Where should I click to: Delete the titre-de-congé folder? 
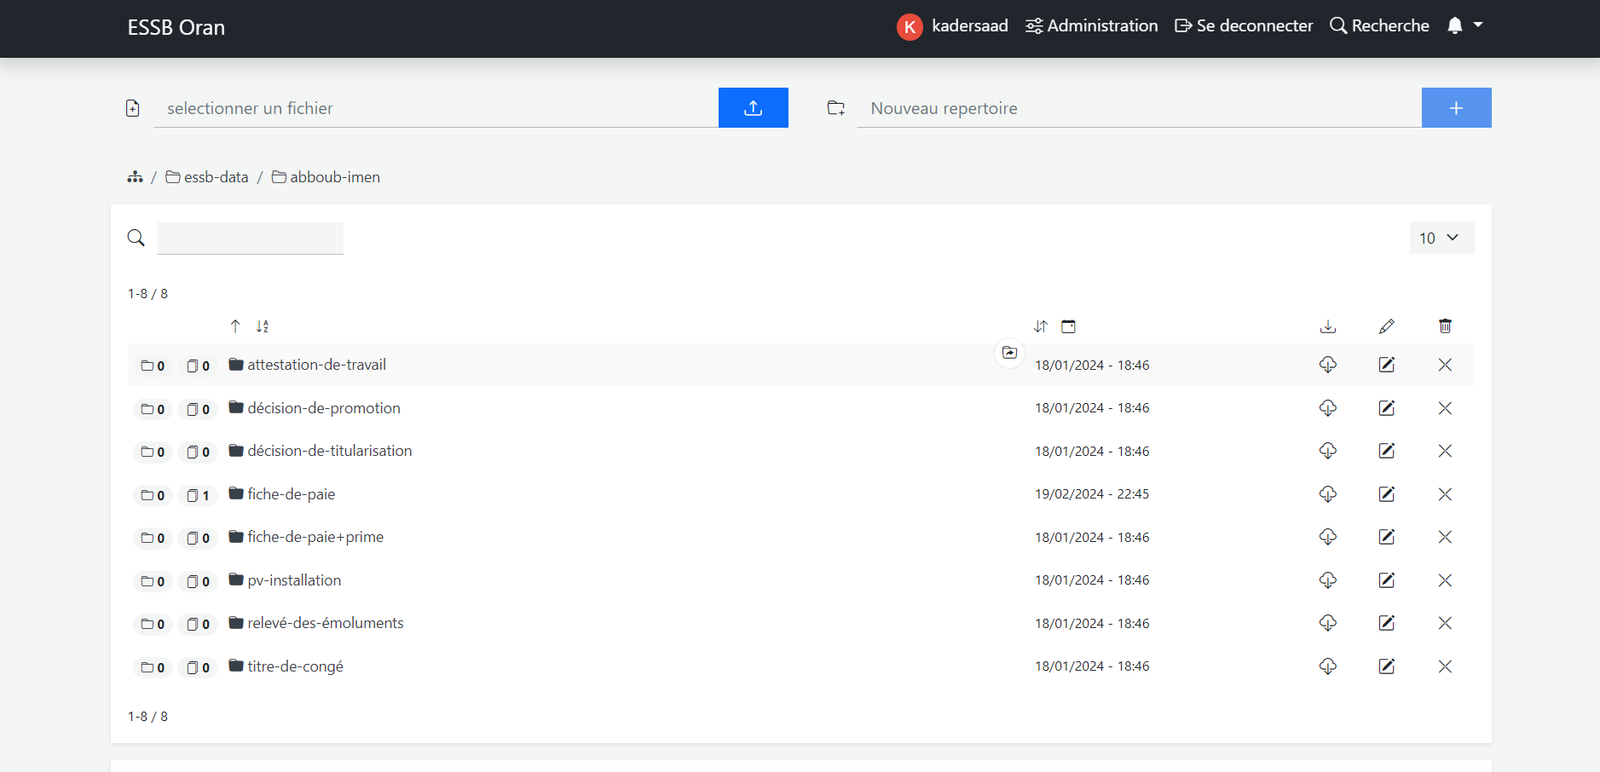coord(1445,666)
